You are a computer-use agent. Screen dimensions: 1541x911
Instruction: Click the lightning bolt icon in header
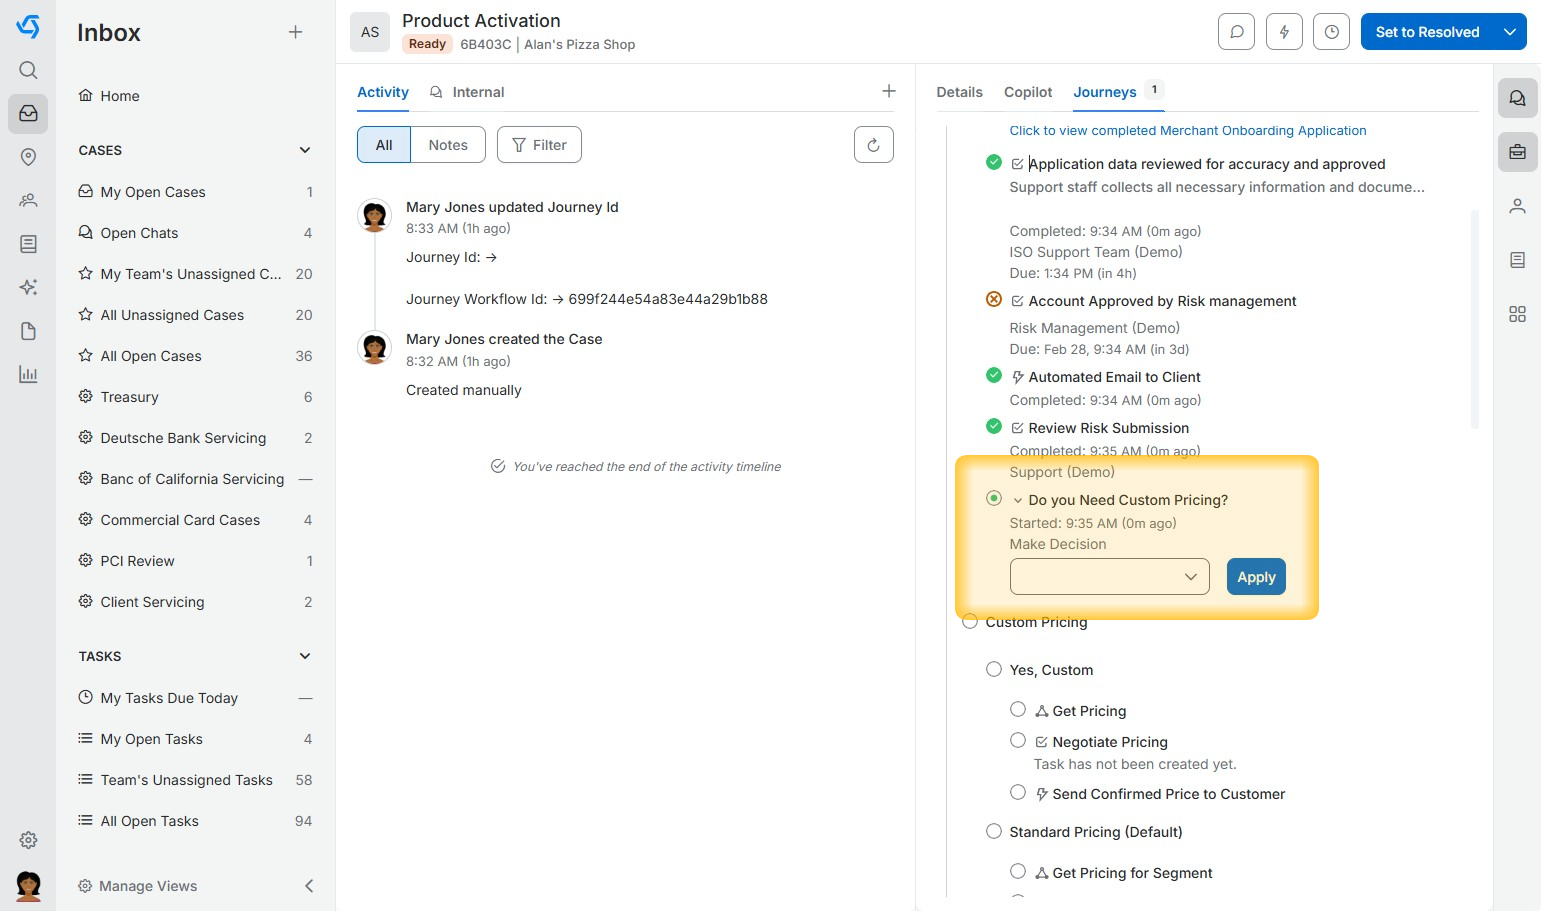click(x=1284, y=32)
